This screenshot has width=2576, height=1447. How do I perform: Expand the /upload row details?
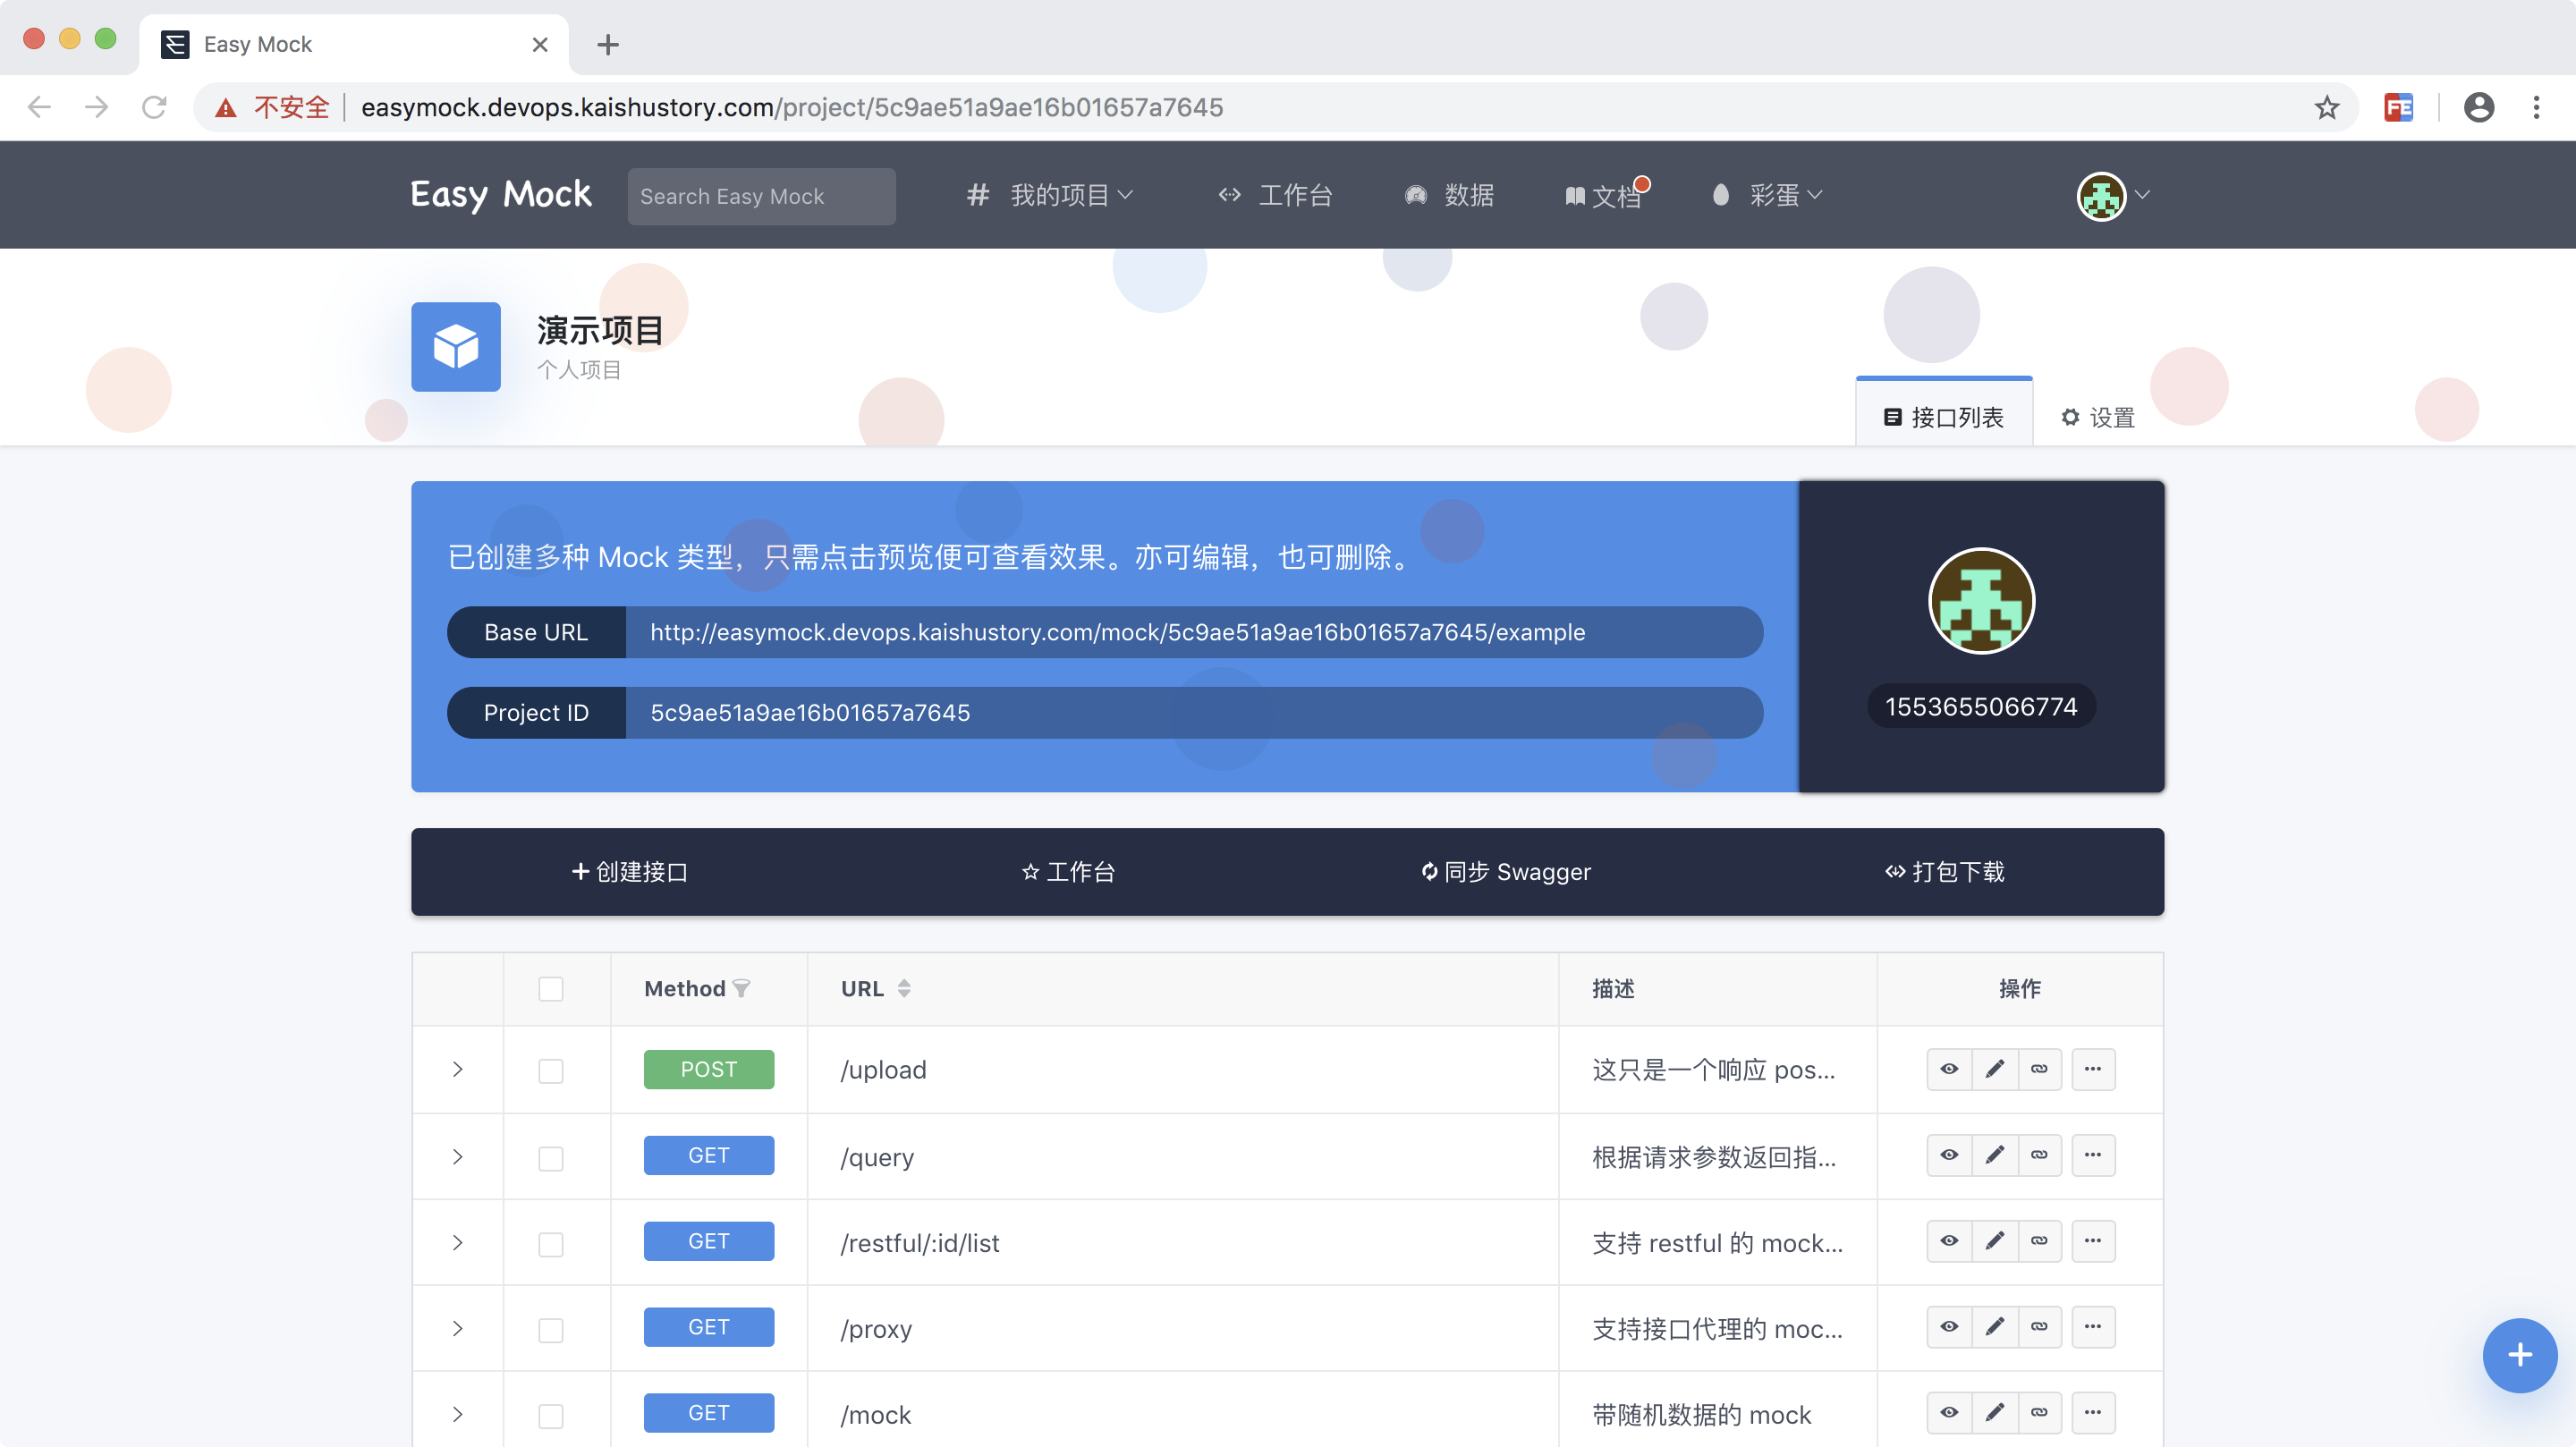tap(458, 1069)
